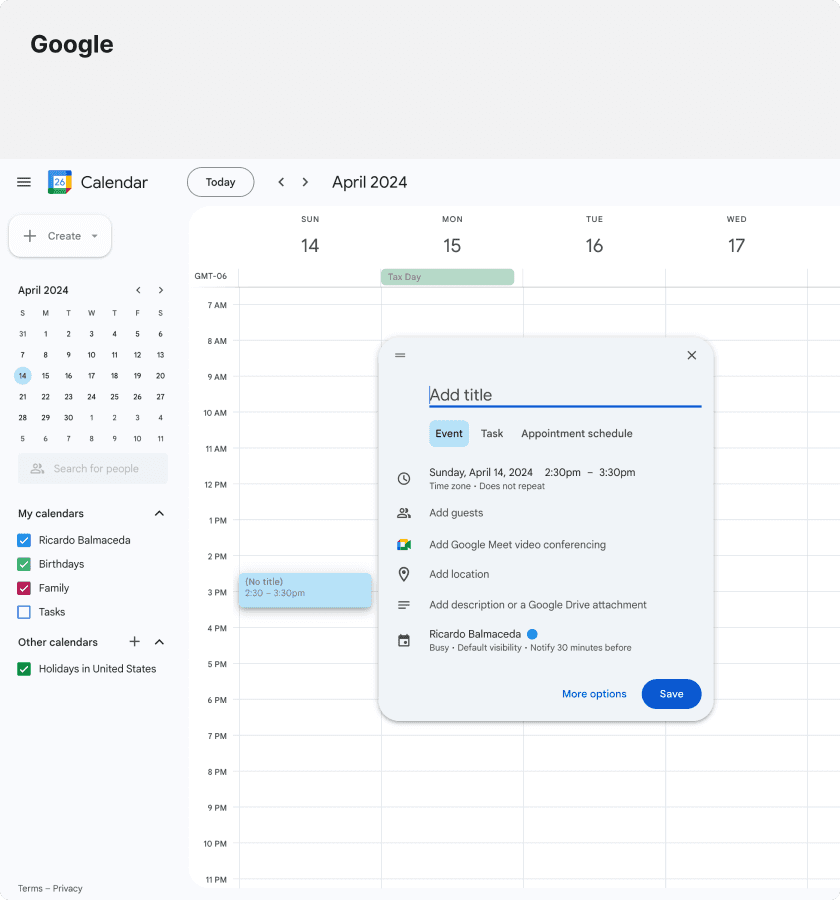Open the end time 3:30pm selector
The image size is (840, 900).
tap(617, 472)
